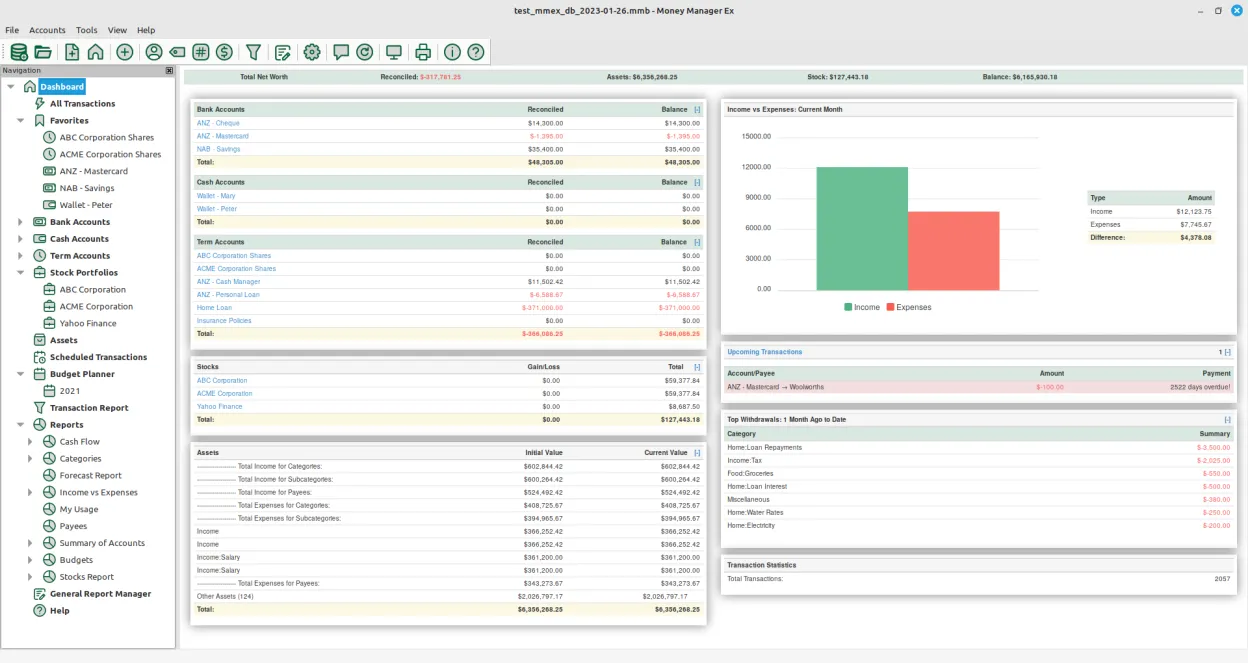
Task: Collapse the Stock Portfolios tree node
Action: 20,273
